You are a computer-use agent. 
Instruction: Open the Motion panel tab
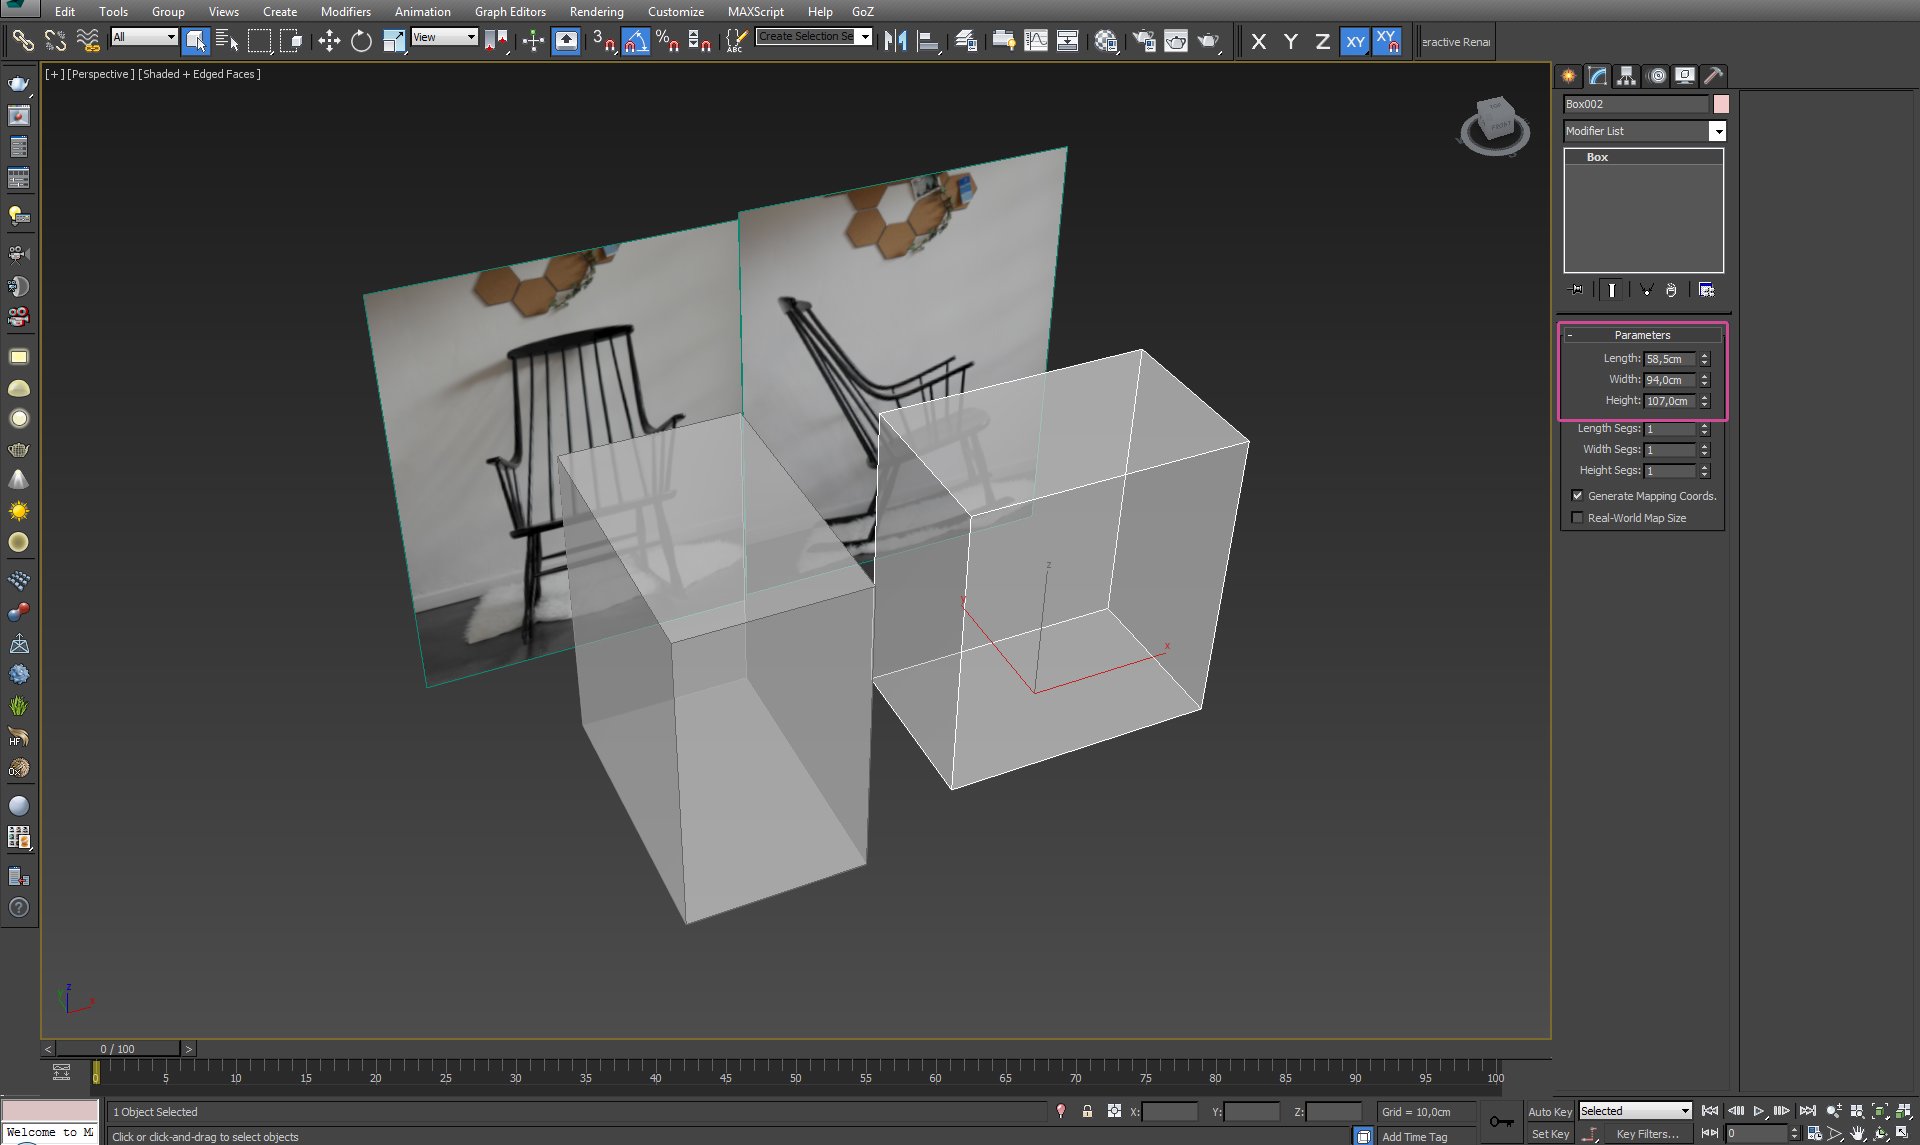[x=1657, y=76]
